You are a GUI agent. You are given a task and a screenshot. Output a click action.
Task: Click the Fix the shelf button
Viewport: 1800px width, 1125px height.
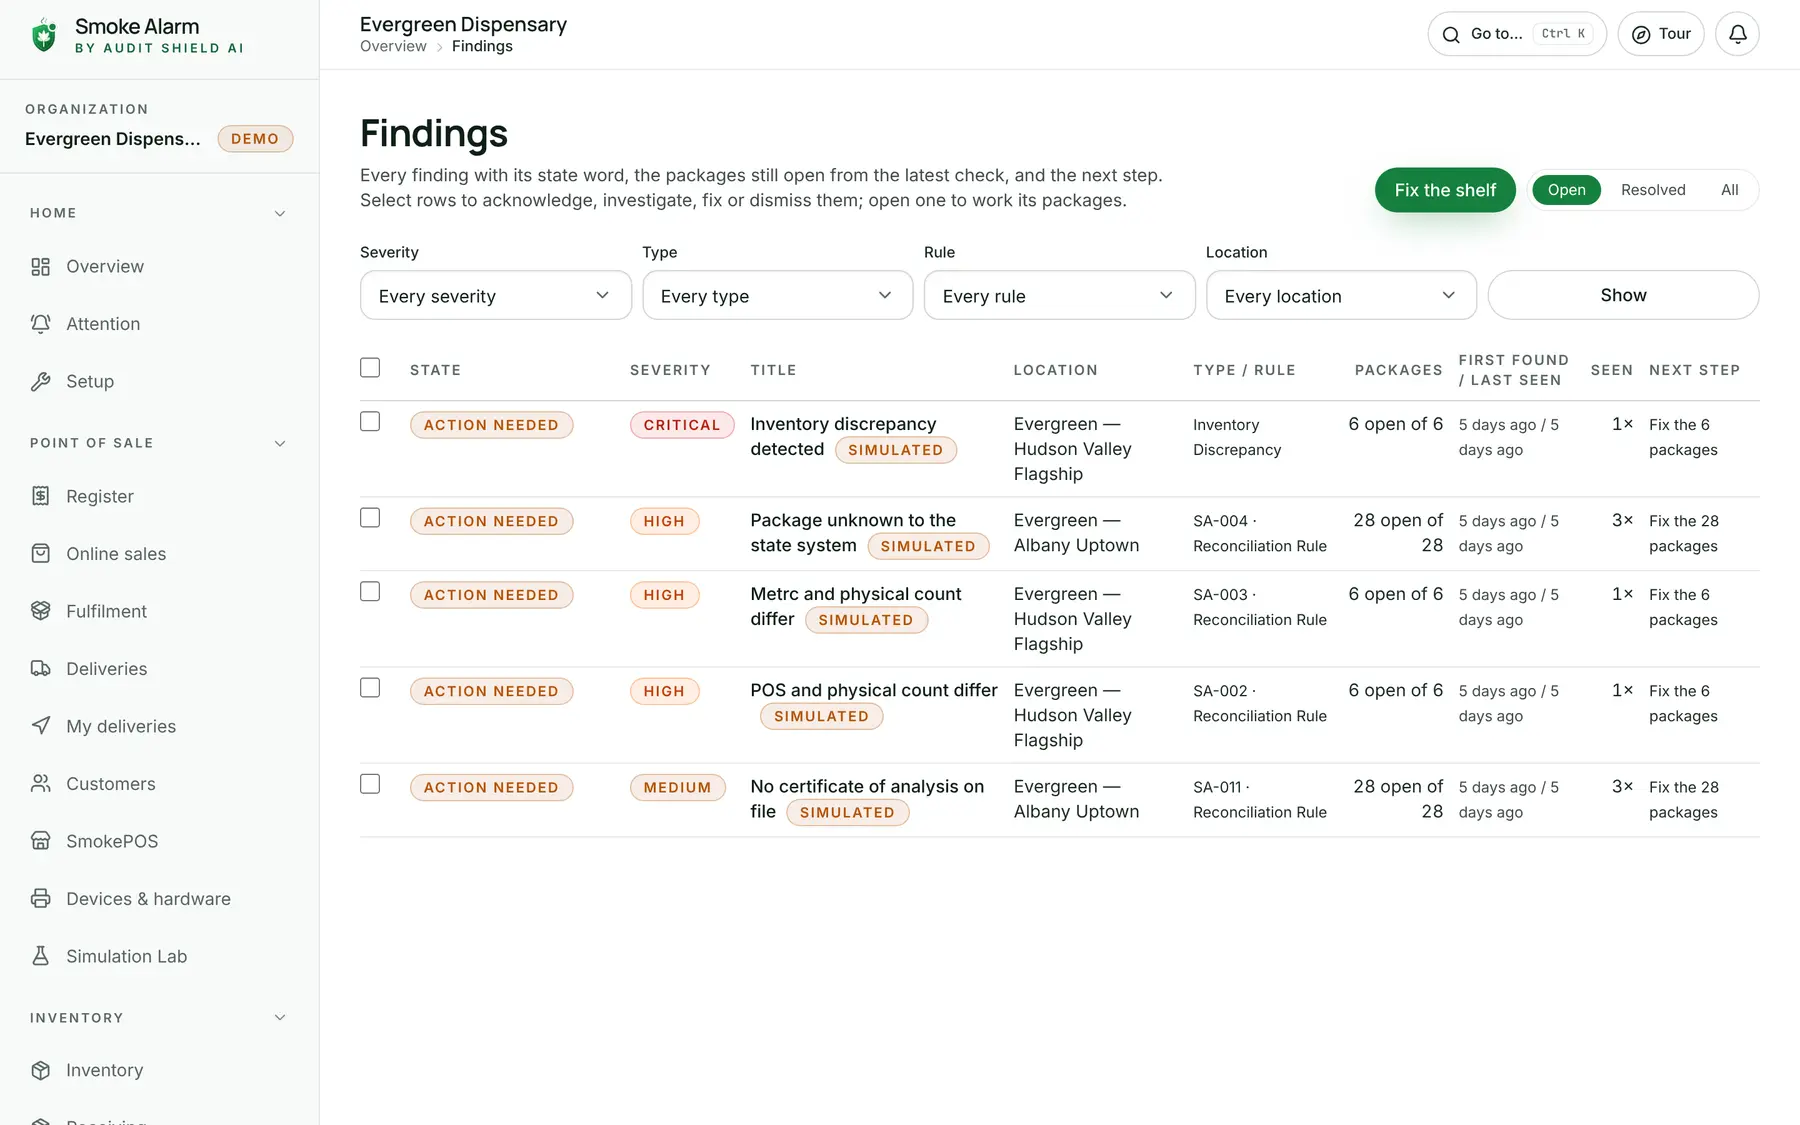(1445, 190)
